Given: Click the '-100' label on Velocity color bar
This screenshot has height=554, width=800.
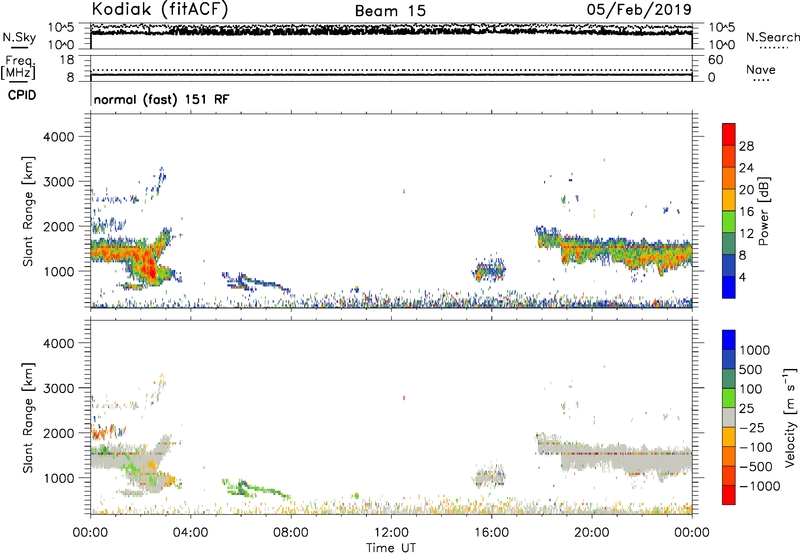Looking at the screenshot, I should click(x=756, y=447).
